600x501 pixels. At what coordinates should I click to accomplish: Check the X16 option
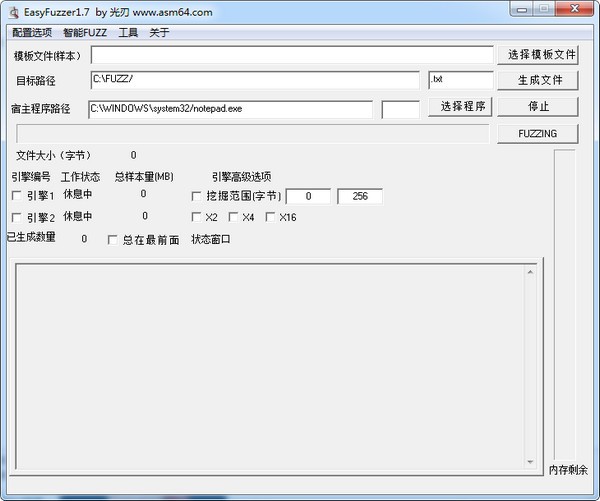click(x=270, y=217)
